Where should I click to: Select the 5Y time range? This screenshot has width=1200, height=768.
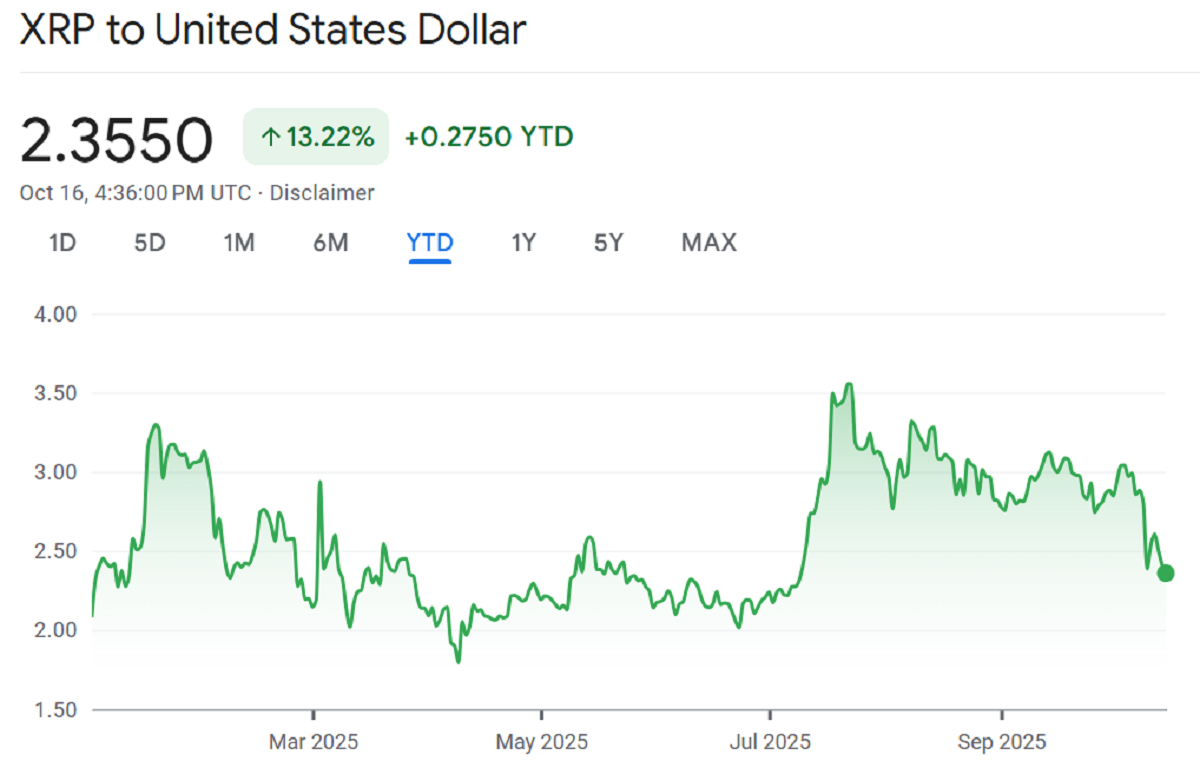point(608,242)
